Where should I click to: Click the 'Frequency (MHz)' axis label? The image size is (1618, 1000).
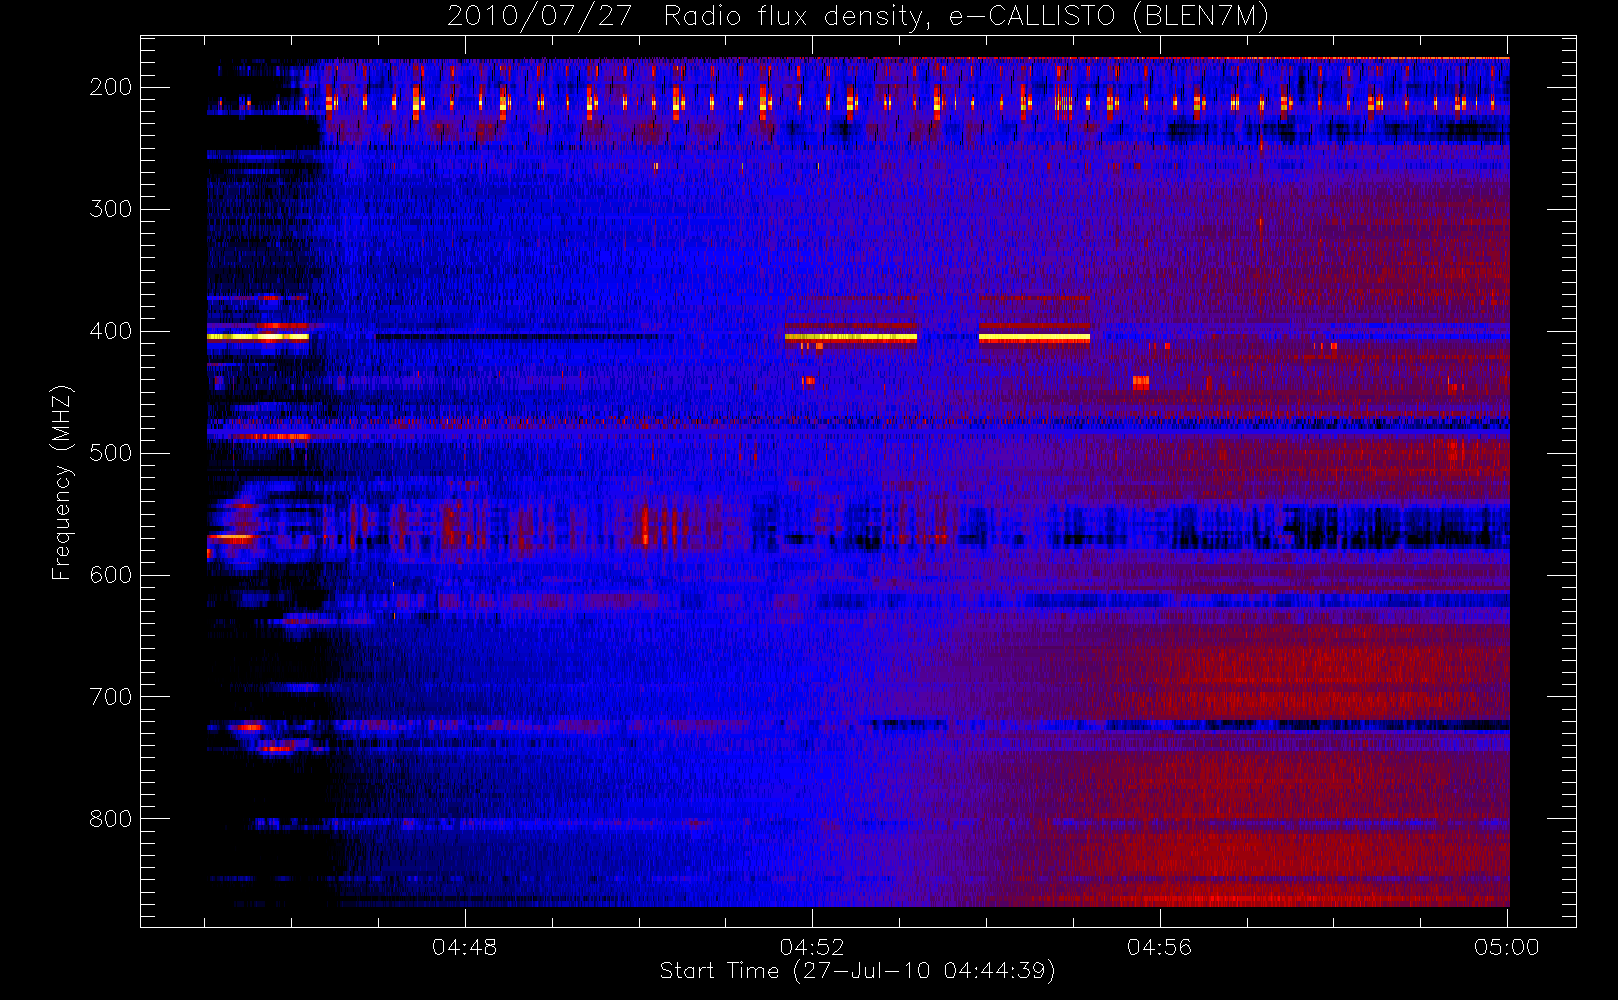[62, 482]
